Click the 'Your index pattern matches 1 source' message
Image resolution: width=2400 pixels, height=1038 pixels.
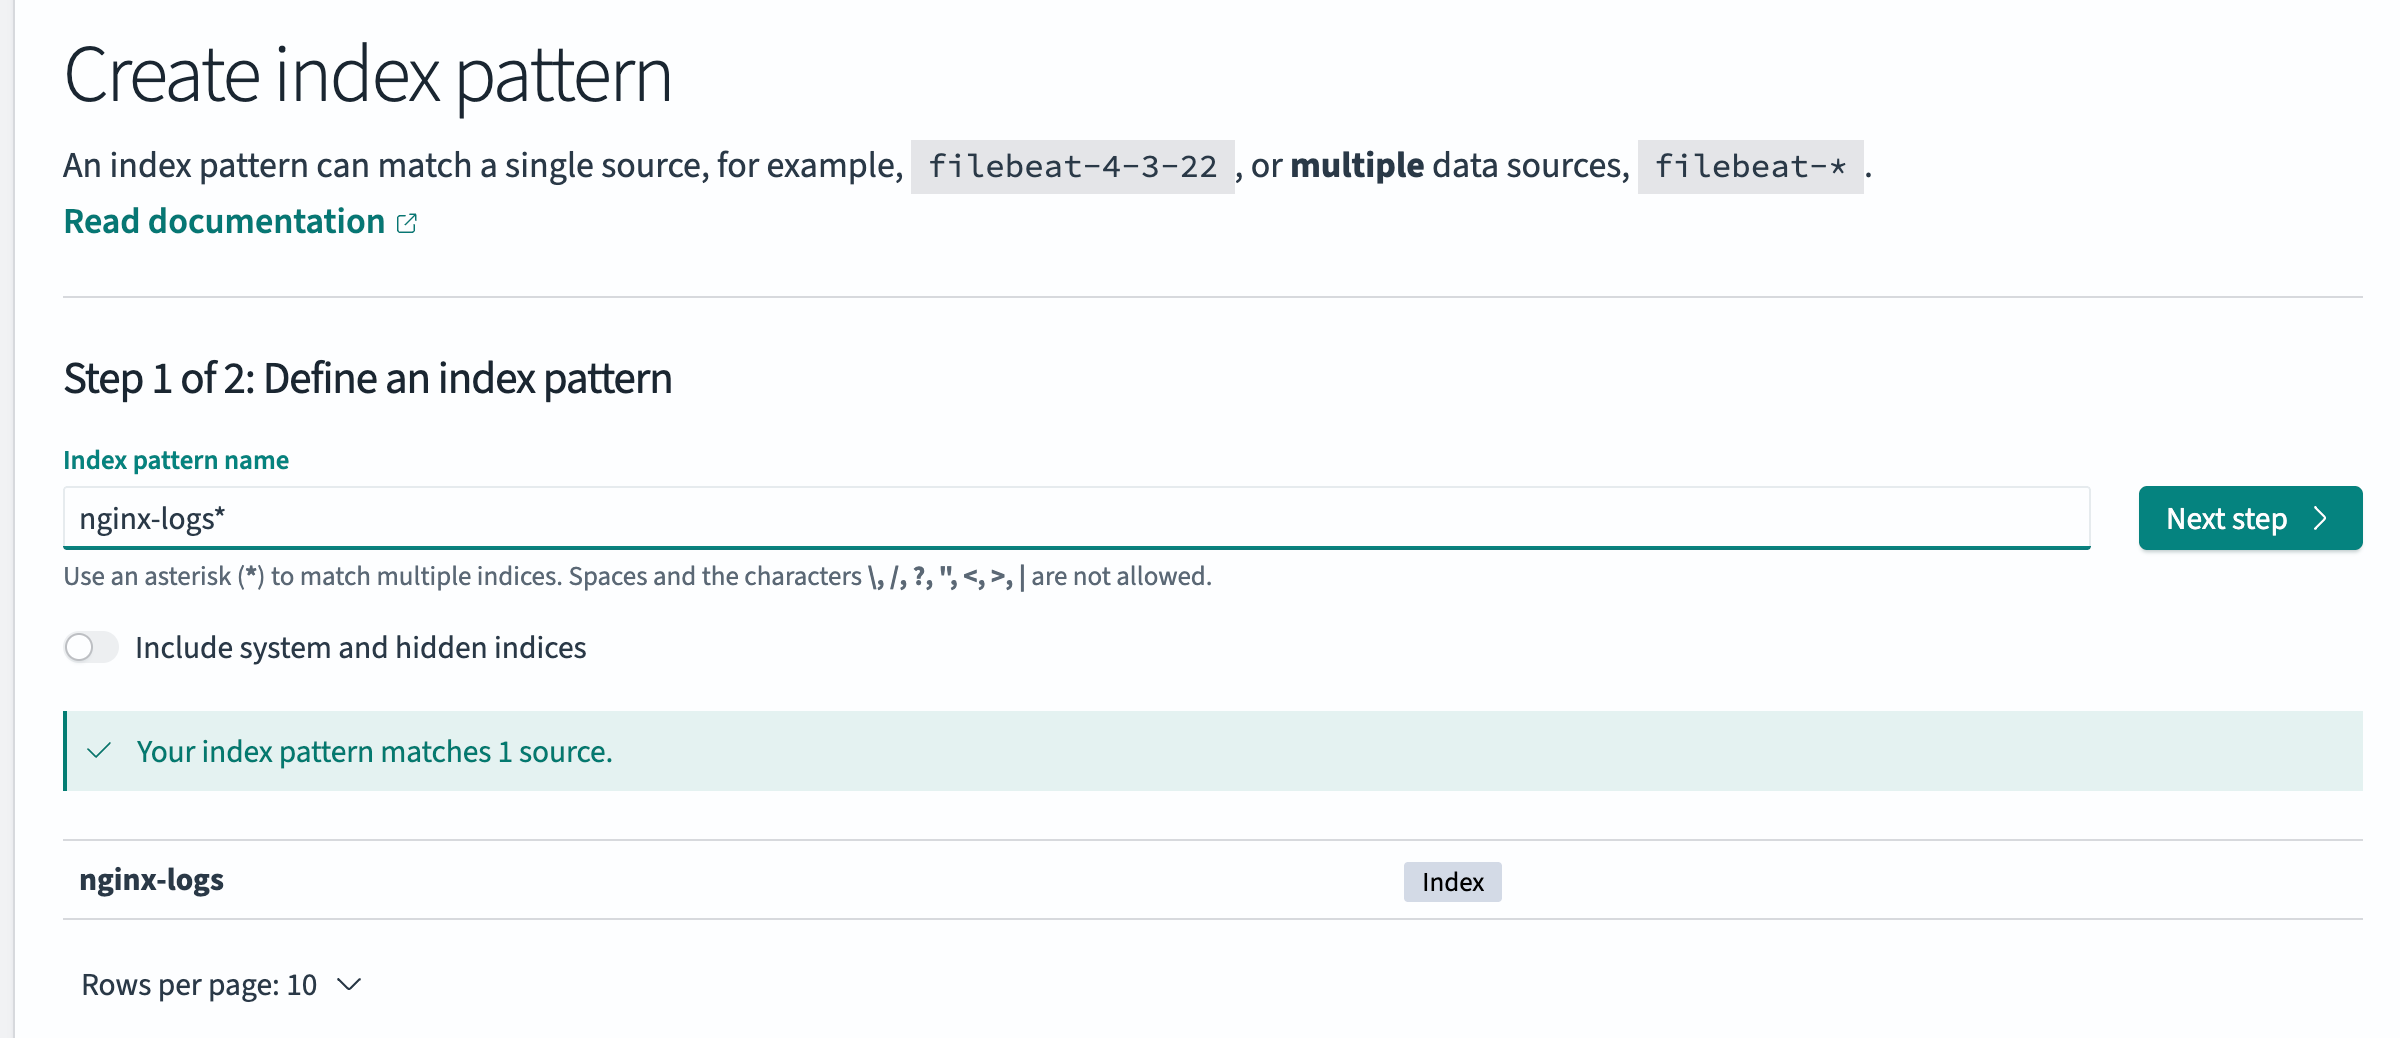374,751
